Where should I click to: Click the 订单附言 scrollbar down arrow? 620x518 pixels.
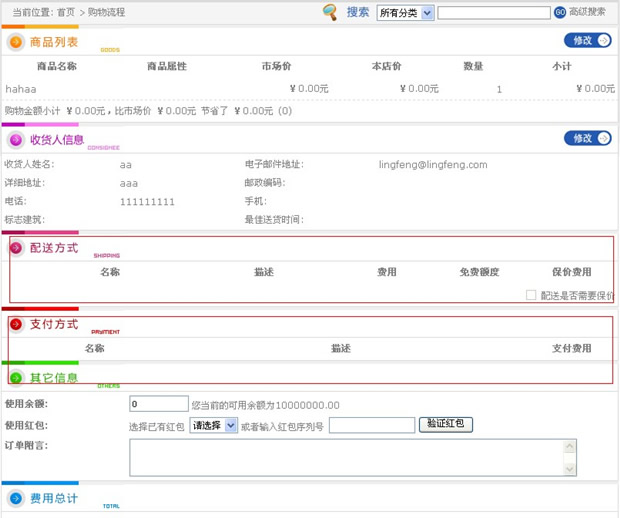coord(570,469)
